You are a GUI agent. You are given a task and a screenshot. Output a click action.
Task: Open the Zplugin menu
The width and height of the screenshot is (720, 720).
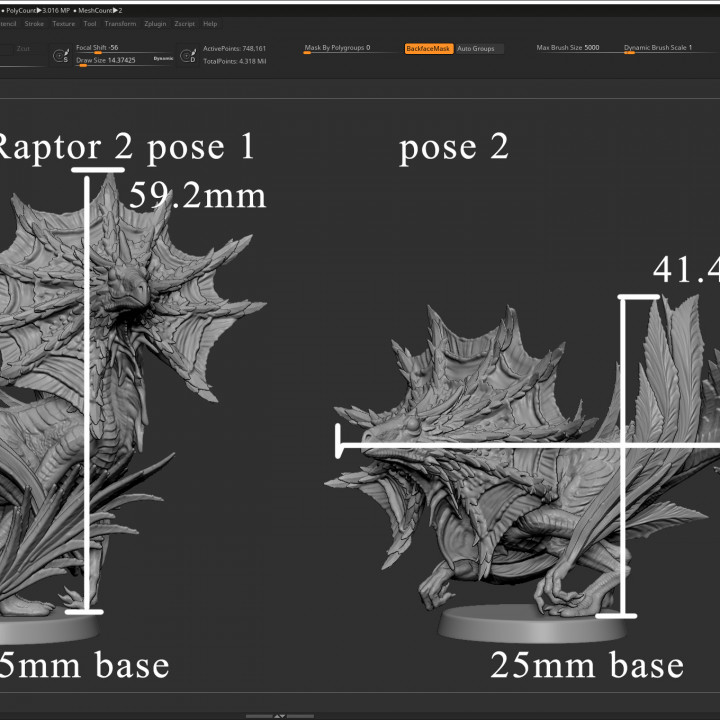(x=154, y=23)
